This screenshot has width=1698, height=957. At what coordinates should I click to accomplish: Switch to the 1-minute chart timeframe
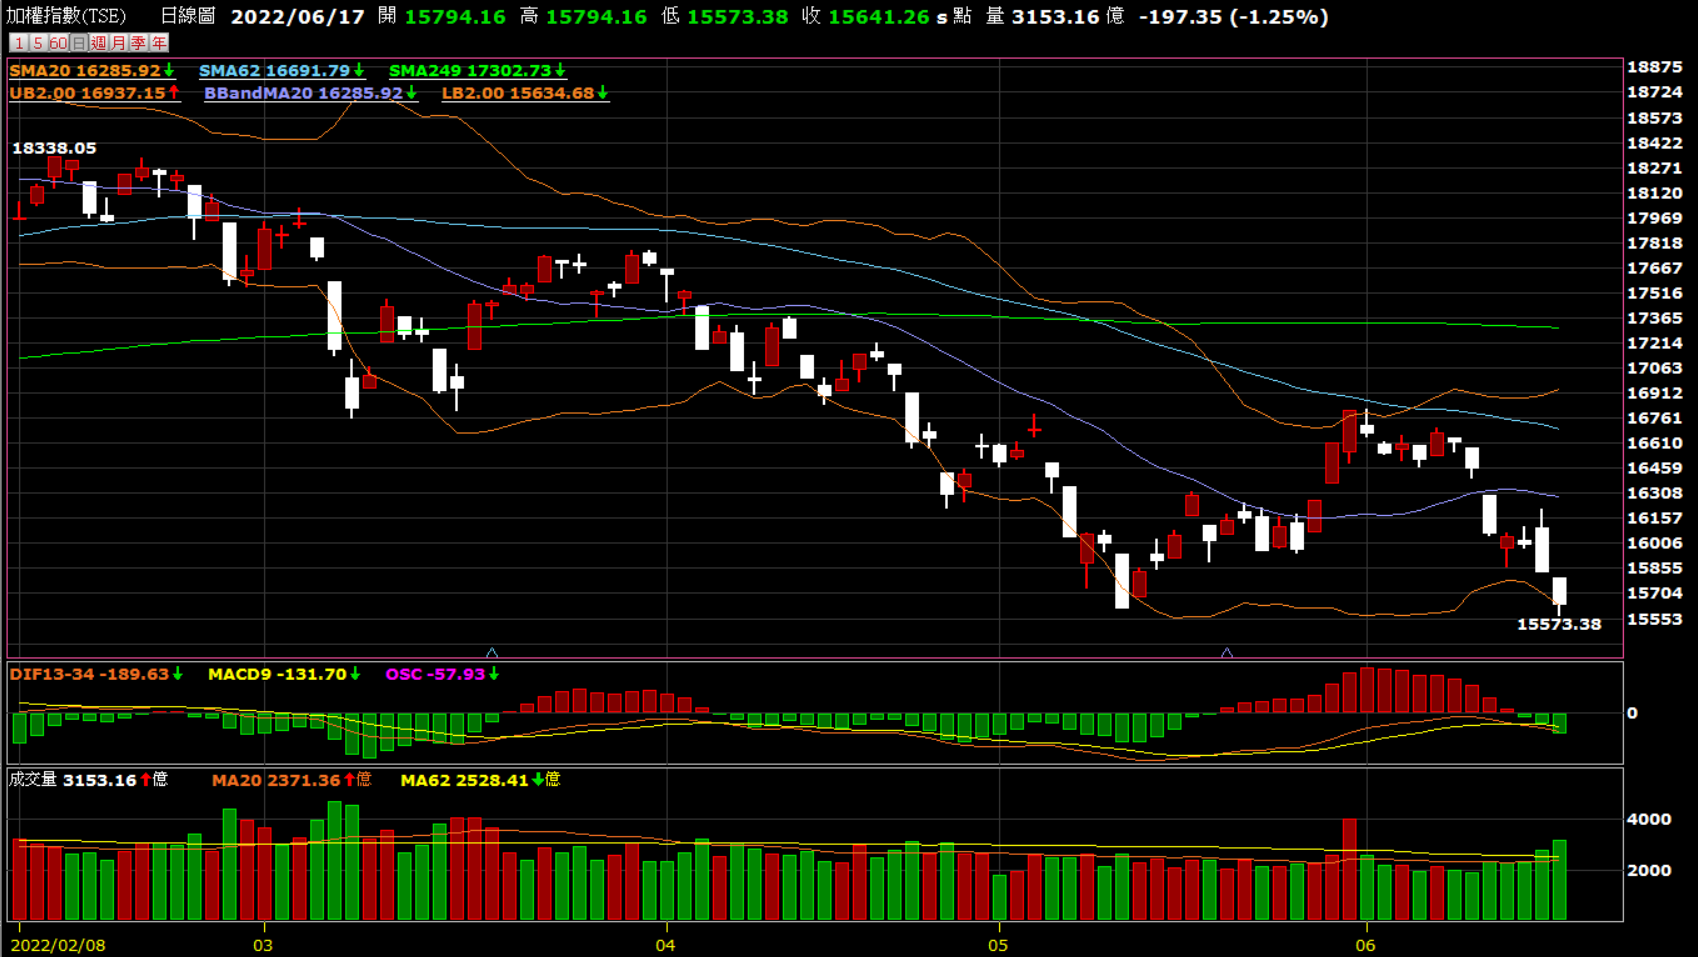tap(18, 43)
